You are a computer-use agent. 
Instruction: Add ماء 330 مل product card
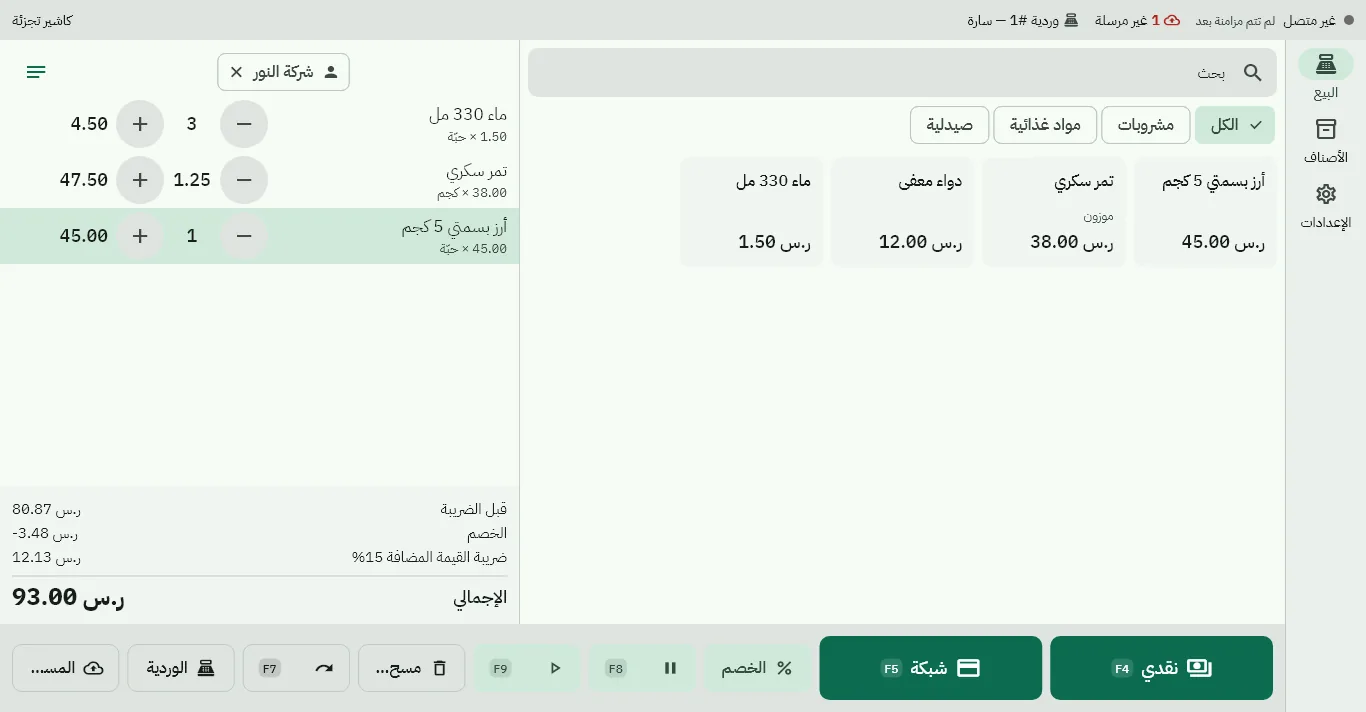(x=752, y=212)
